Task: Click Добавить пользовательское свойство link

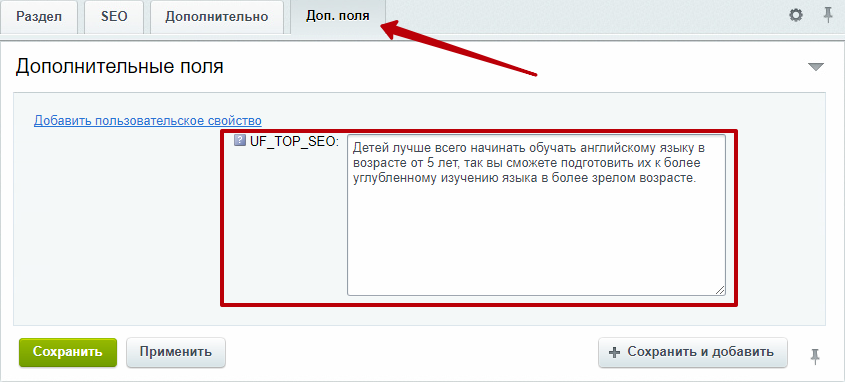Action: coord(148,120)
